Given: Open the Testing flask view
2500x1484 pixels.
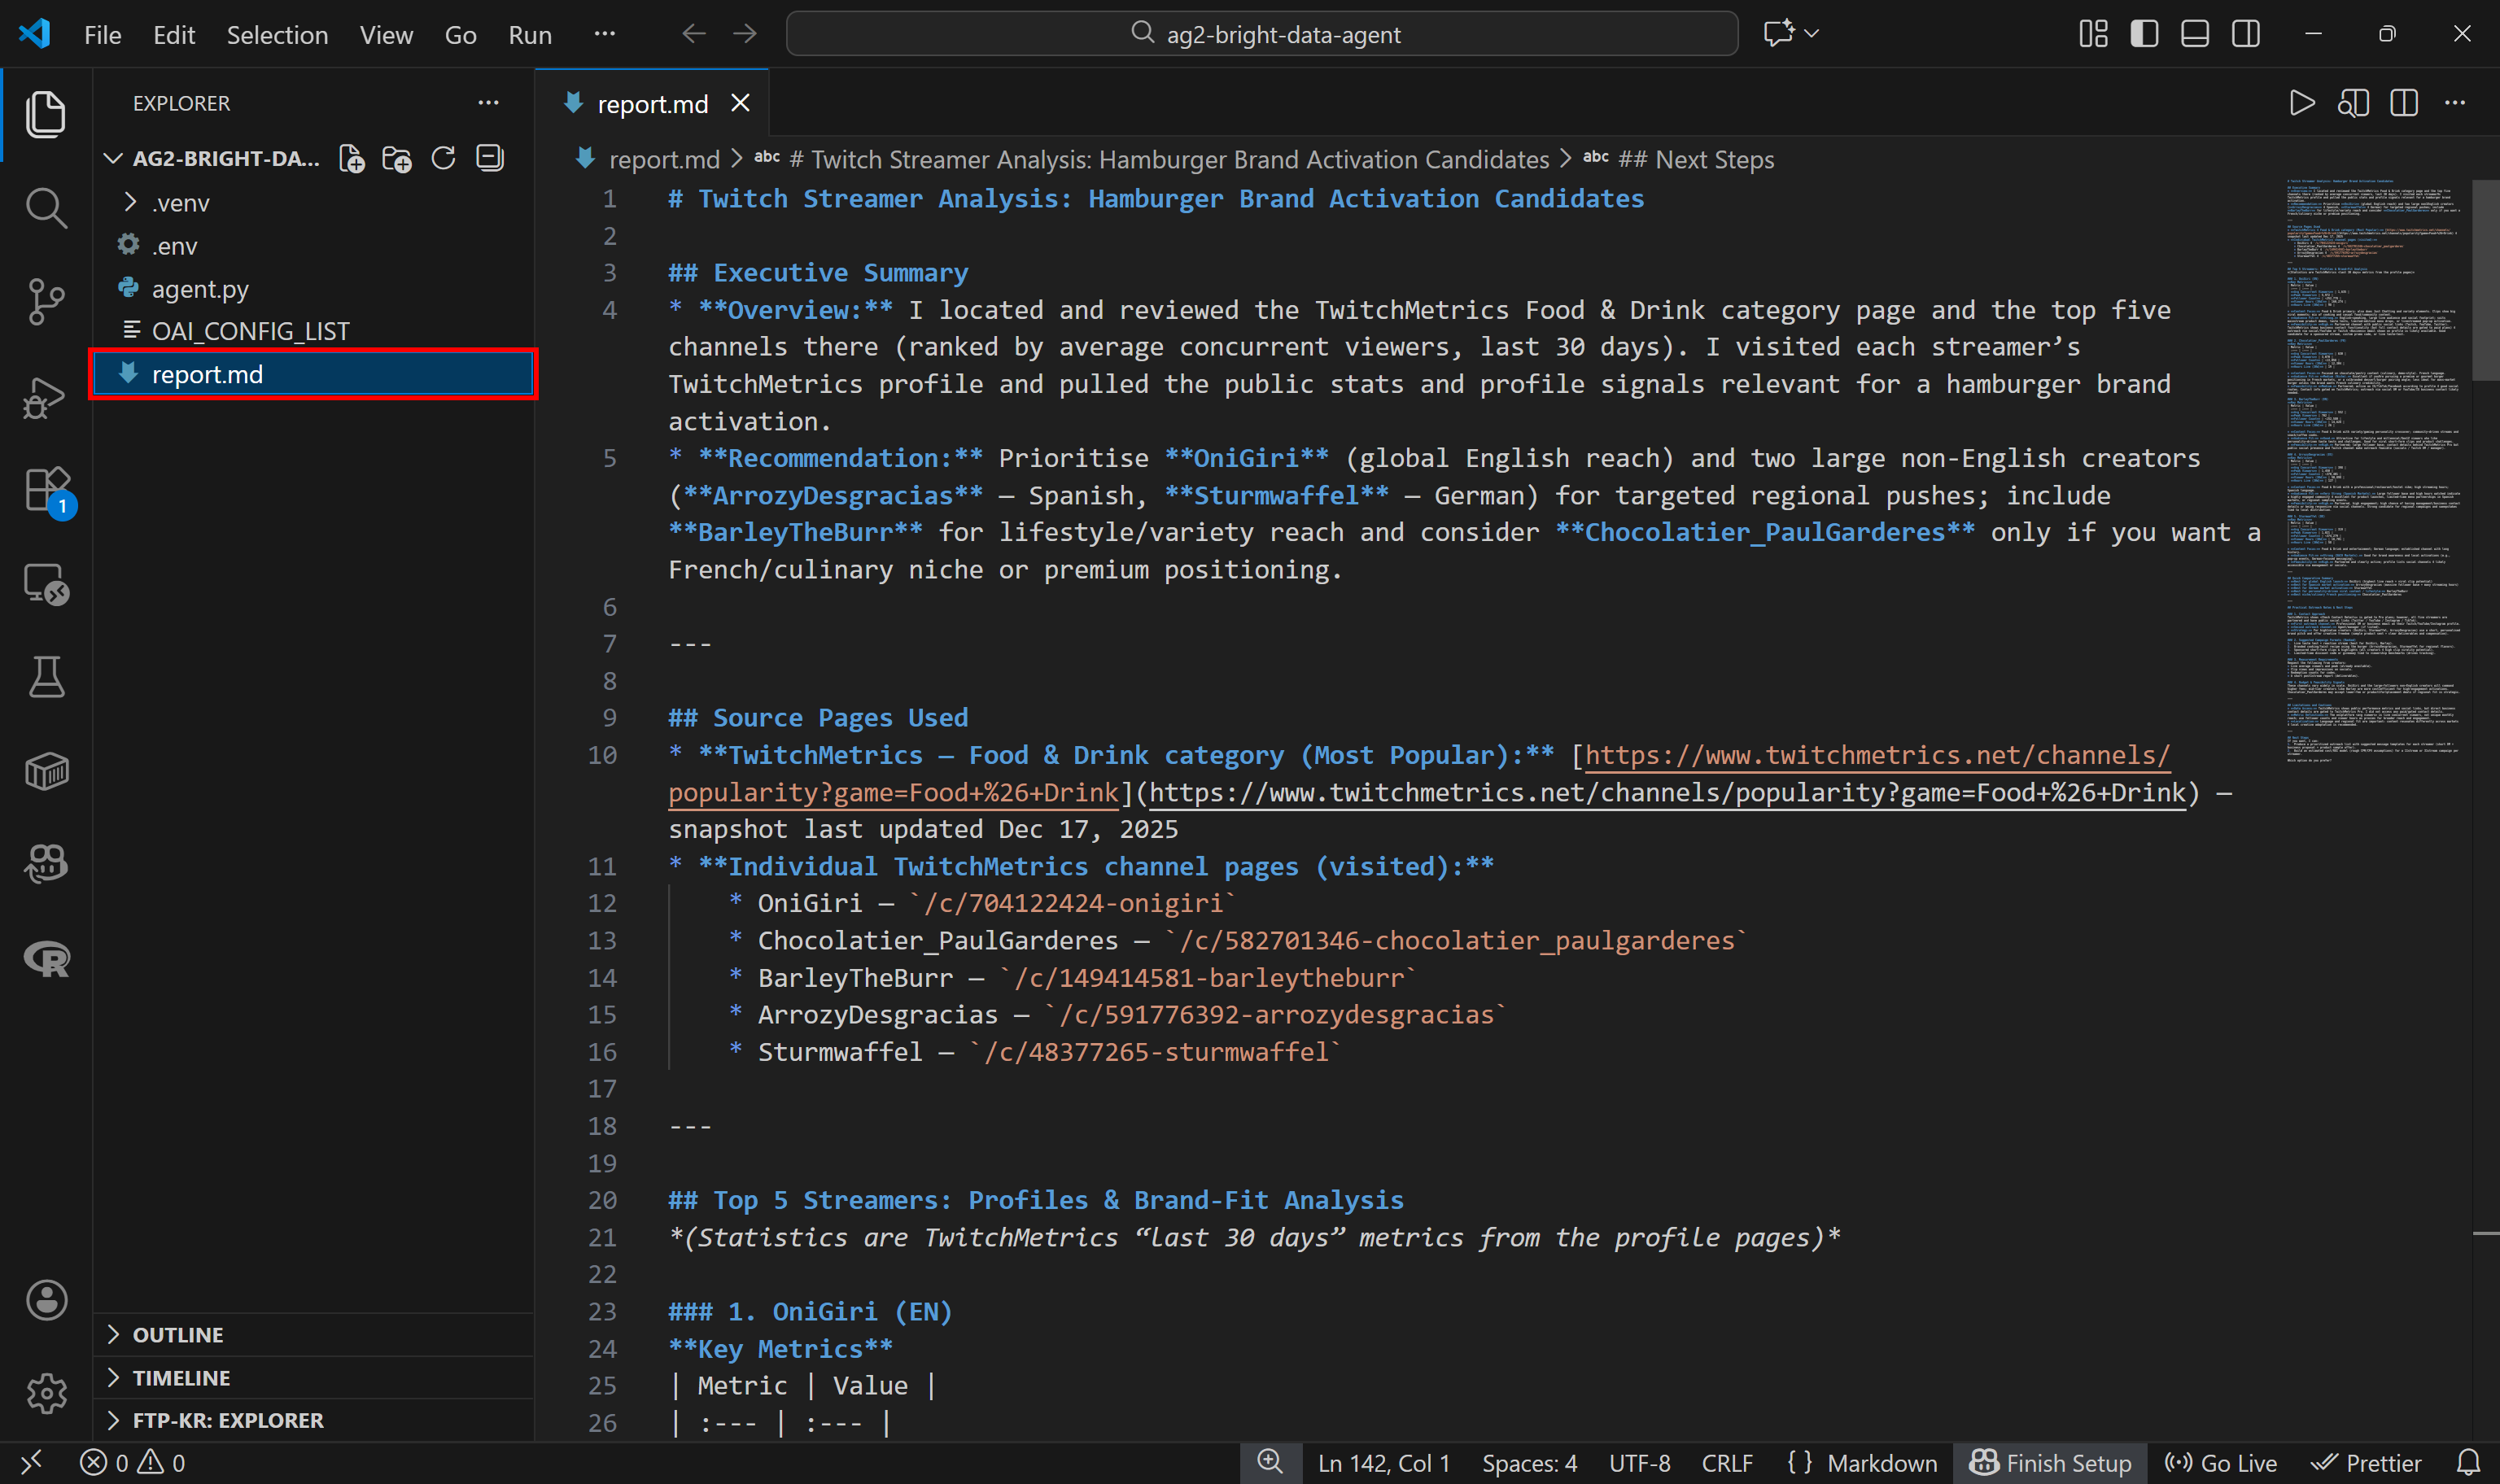Looking at the screenshot, I should coord(46,677).
